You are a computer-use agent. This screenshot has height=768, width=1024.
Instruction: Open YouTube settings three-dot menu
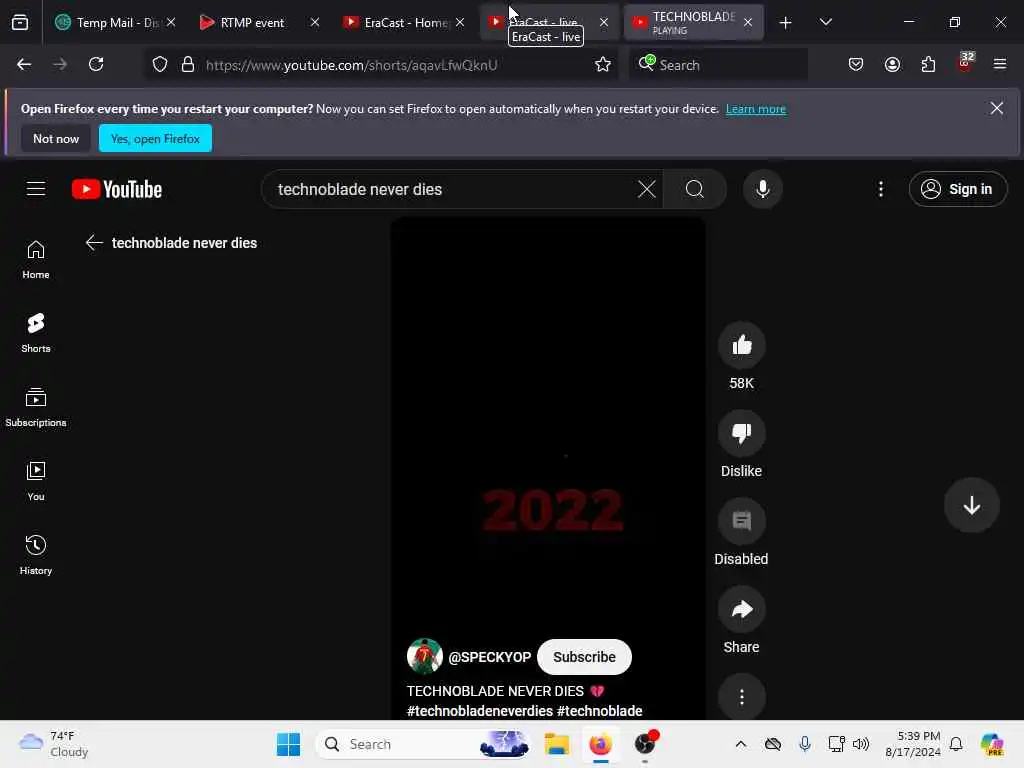pyautogui.click(x=880, y=189)
